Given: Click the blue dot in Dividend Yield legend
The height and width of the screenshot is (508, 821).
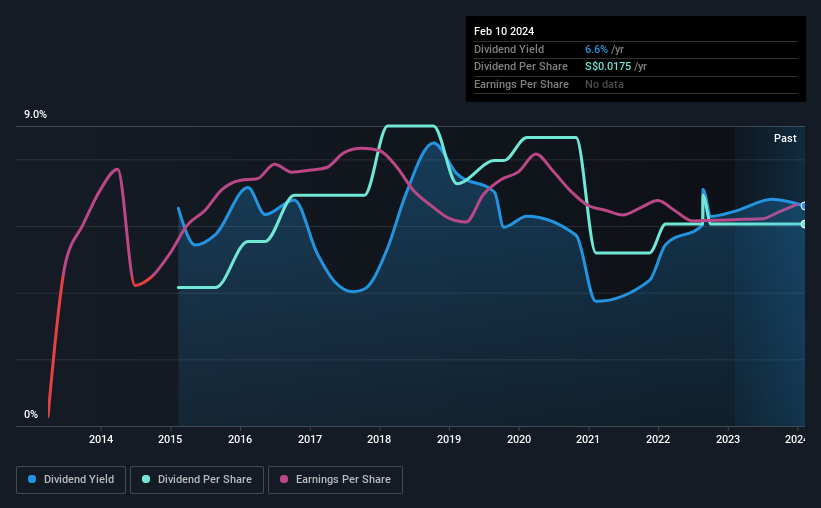Looking at the screenshot, I should [x=33, y=480].
